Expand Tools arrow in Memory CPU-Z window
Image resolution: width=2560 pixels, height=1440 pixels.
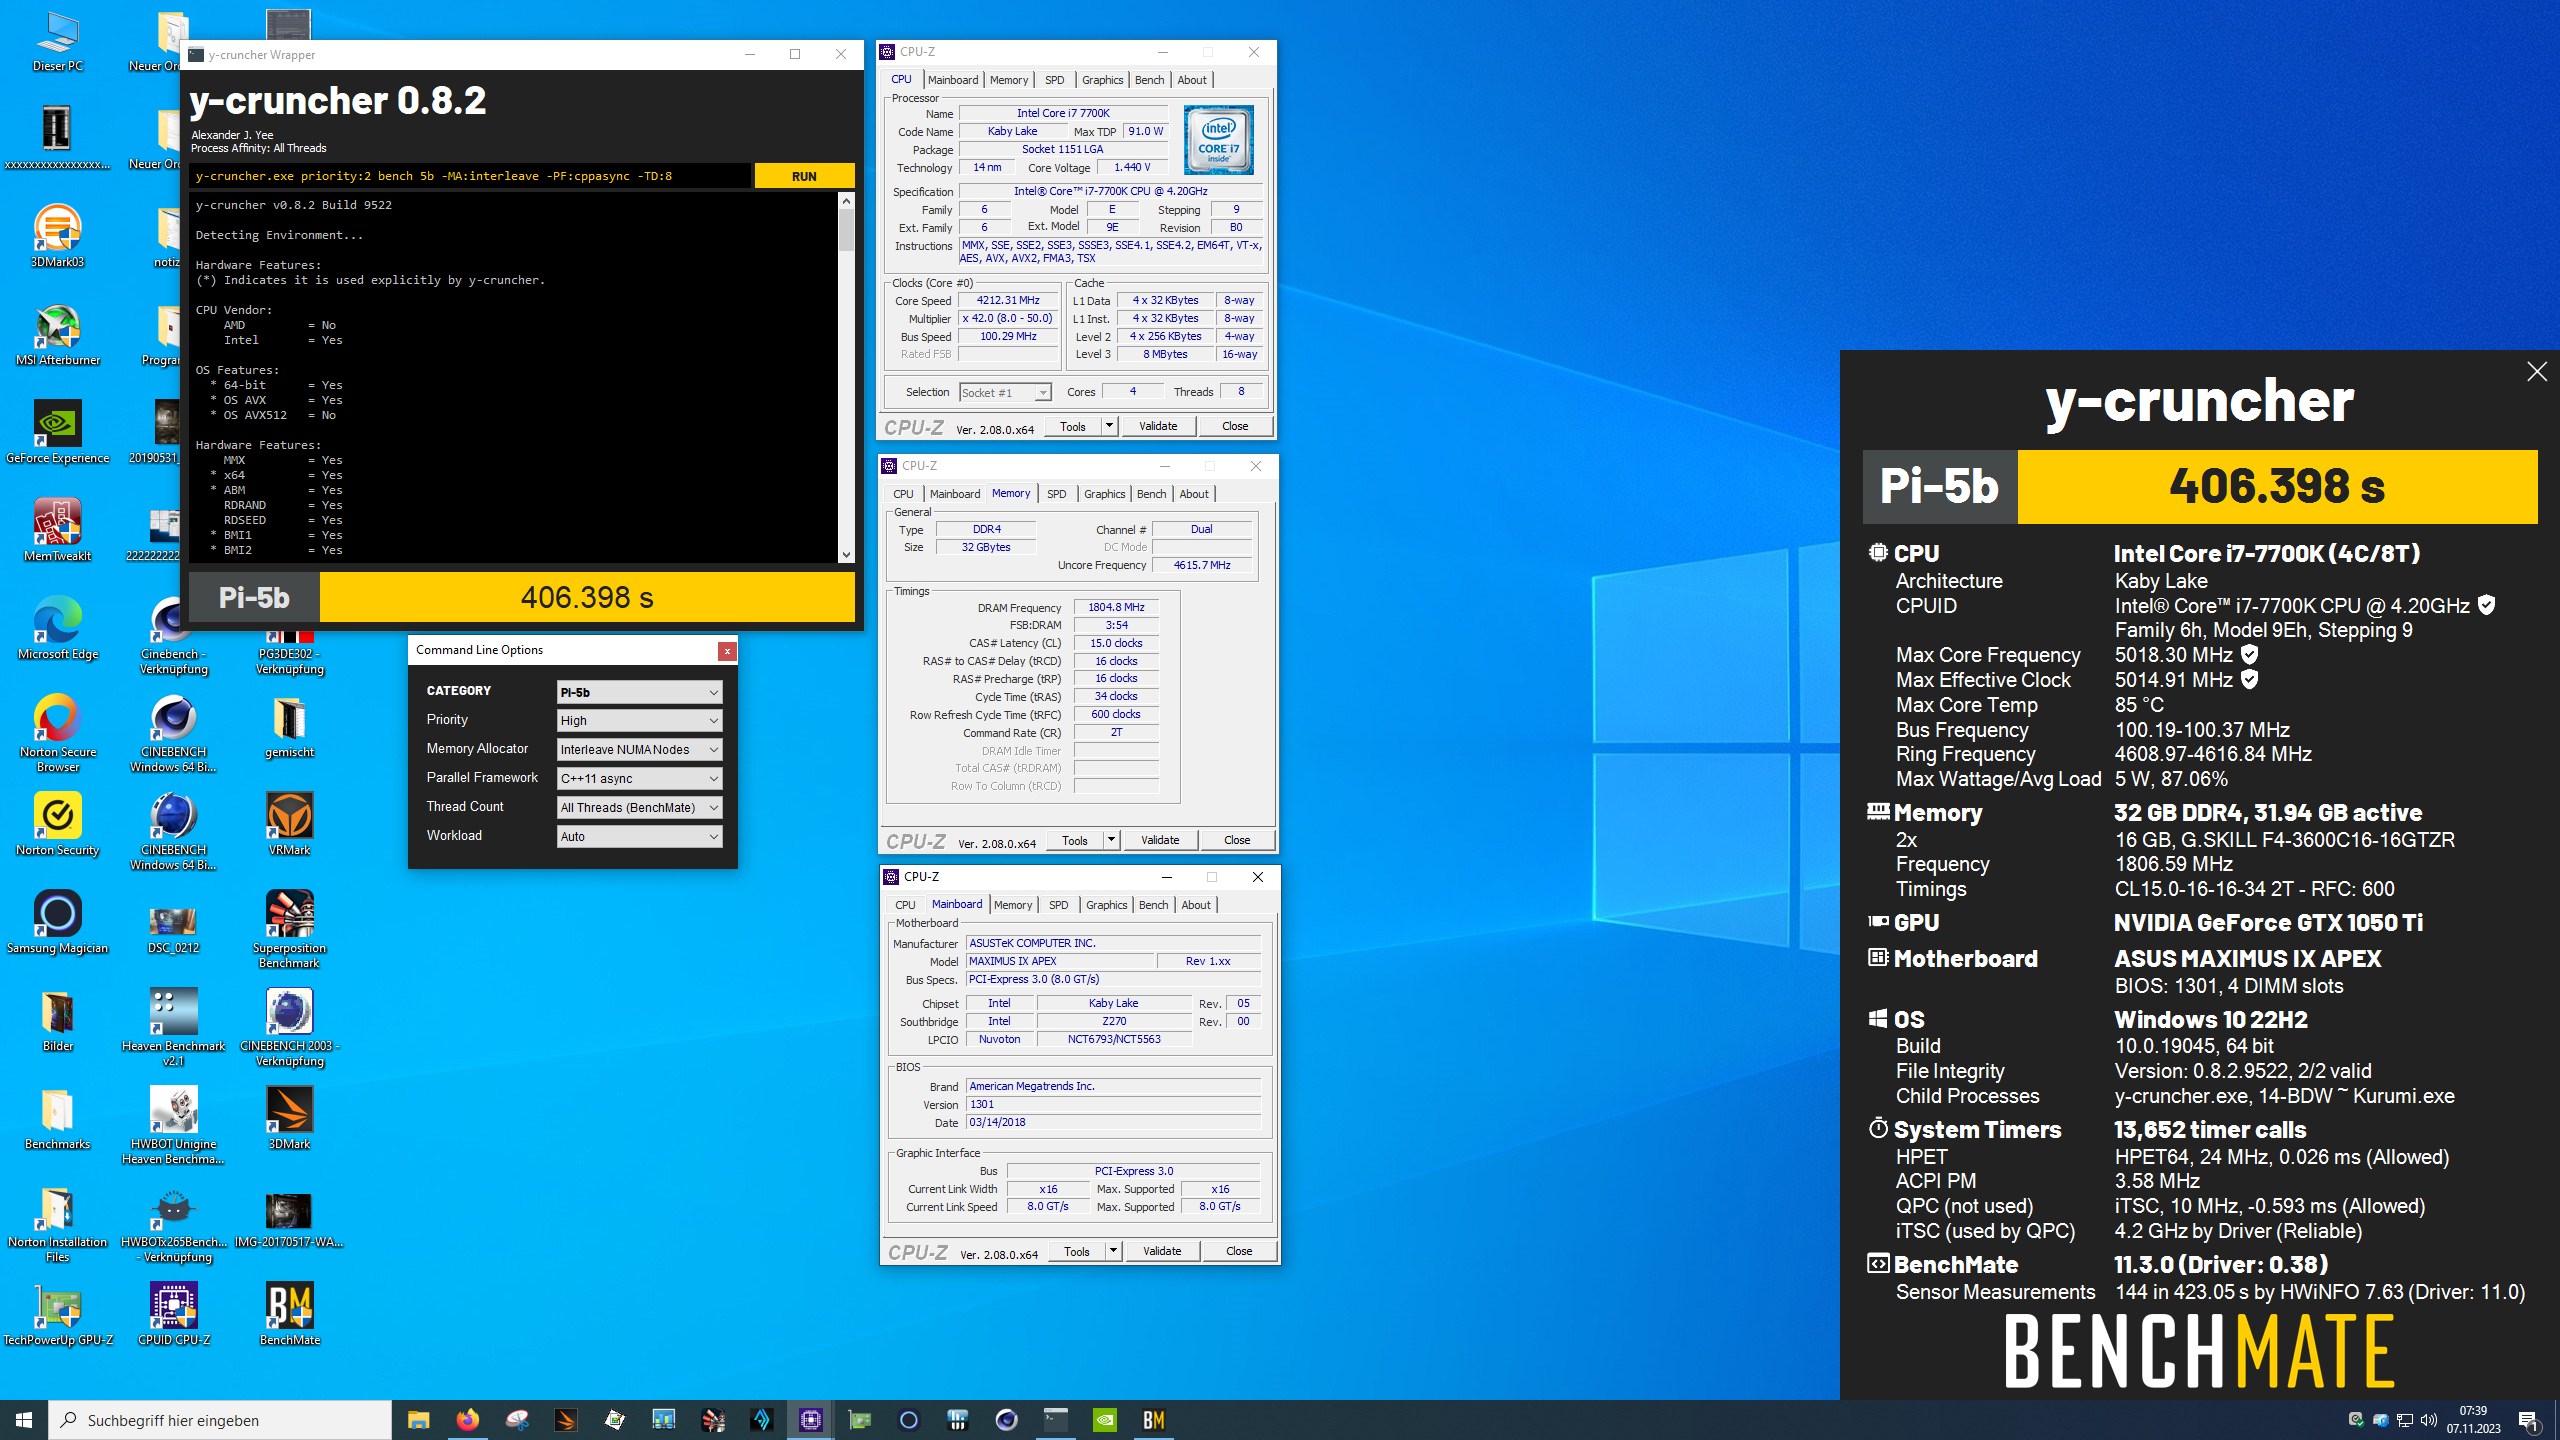[x=1110, y=840]
